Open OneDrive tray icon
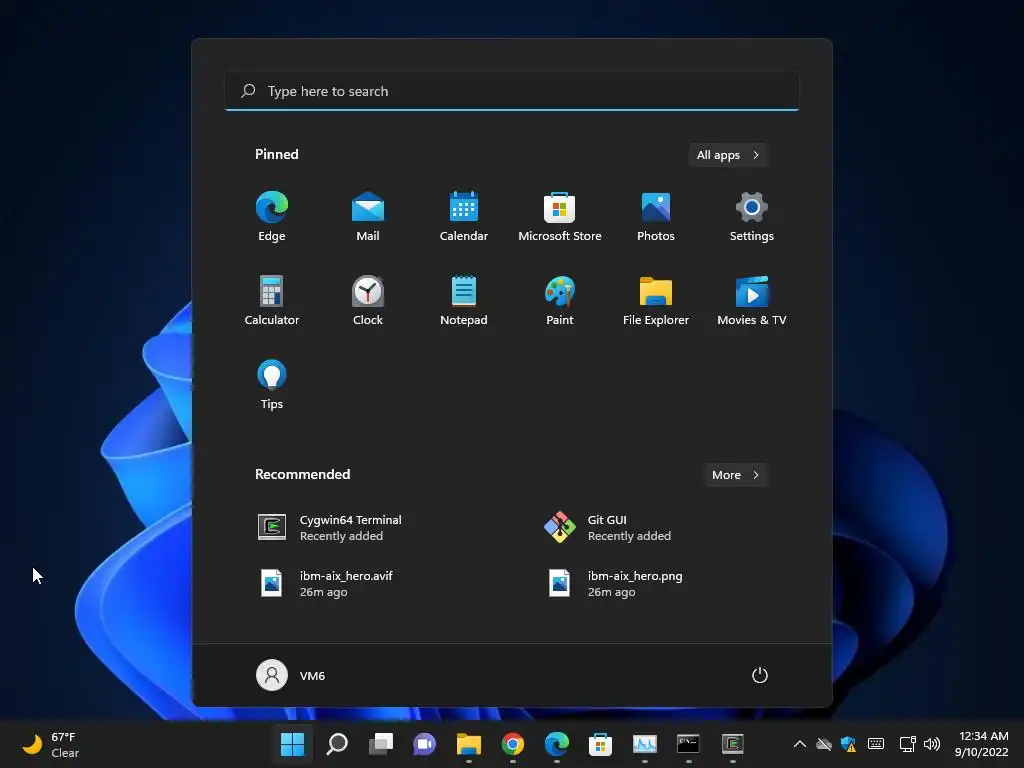1024x768 pixels. coord(824,744)
